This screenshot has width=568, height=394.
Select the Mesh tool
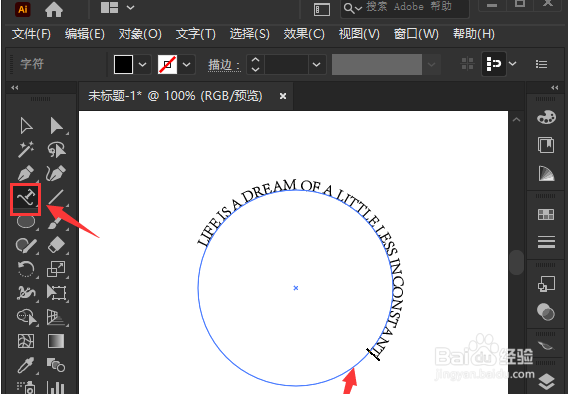(x=26, y=341)
